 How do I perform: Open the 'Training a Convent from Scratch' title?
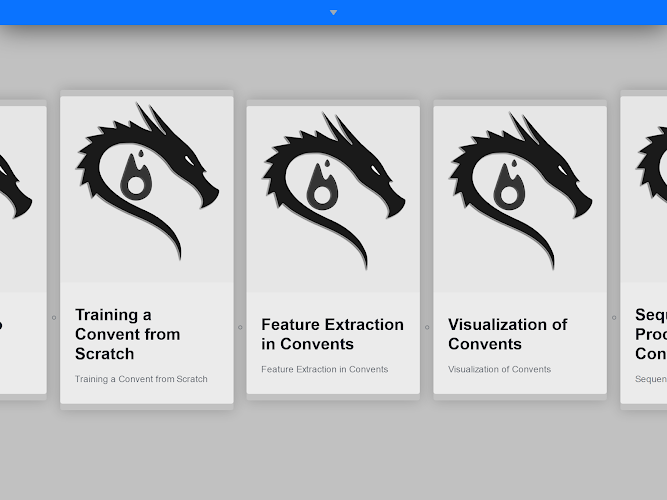(x=127, y=334)
